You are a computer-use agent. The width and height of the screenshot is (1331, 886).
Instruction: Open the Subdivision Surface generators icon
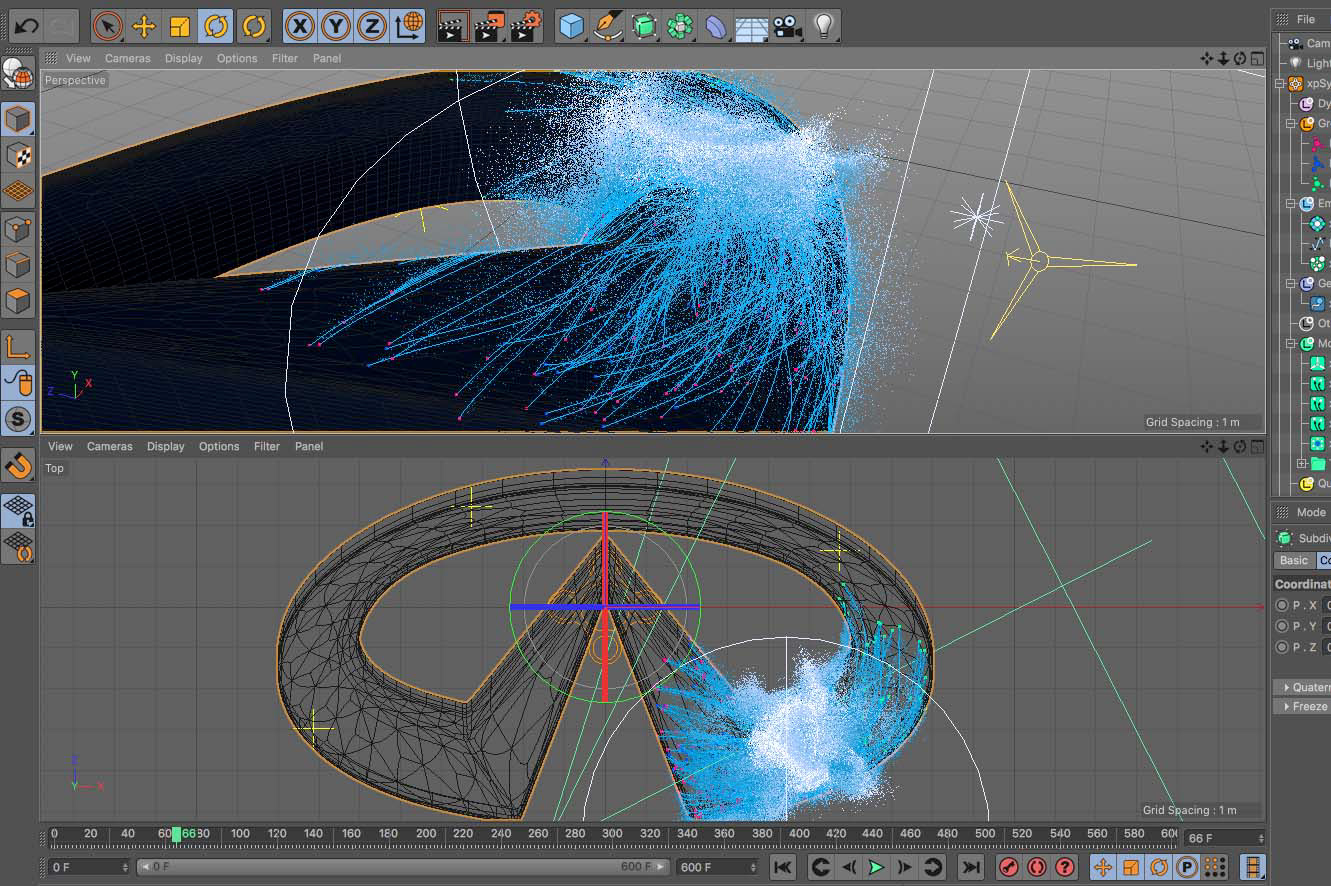coord(645,26)
